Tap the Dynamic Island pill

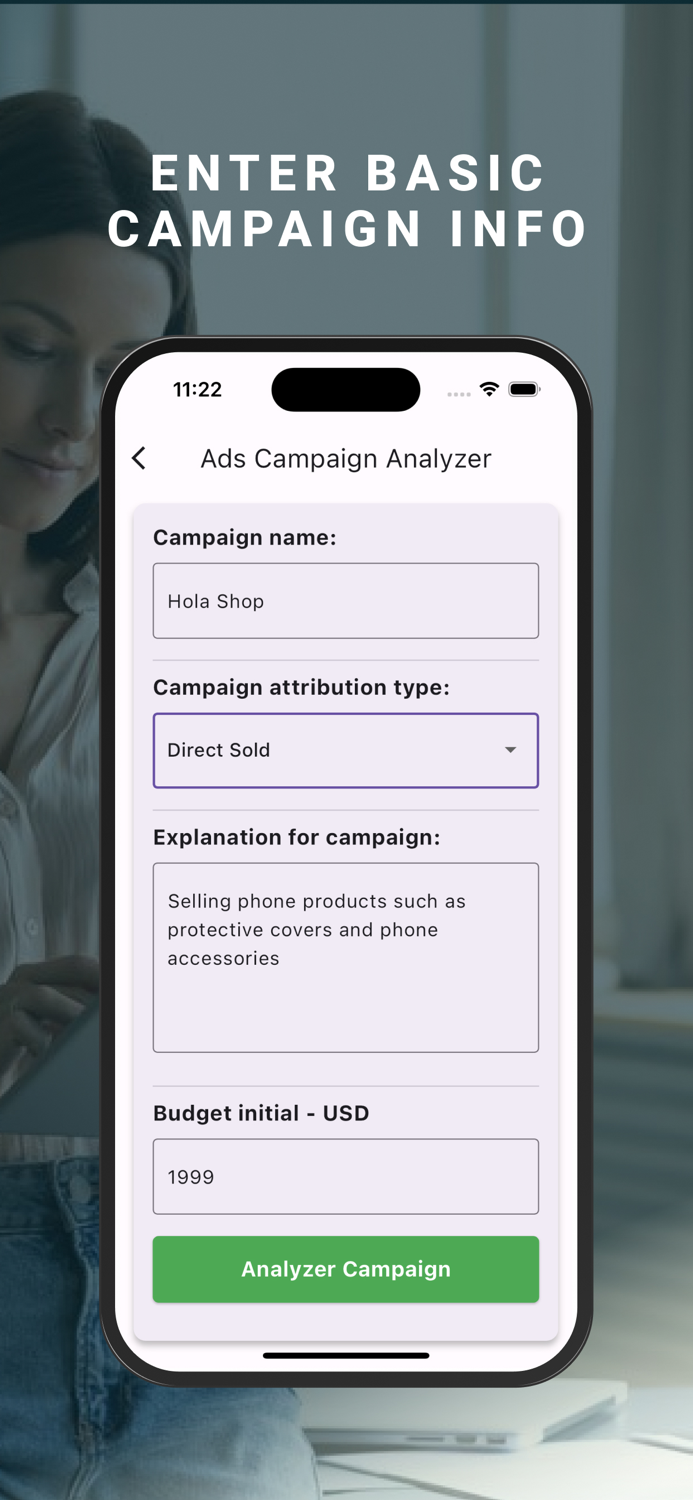click(x=345, y=389)
